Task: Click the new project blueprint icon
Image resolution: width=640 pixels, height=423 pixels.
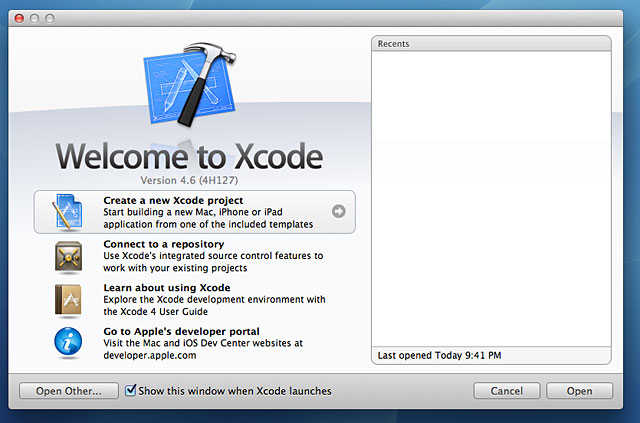Action: pyautogui.click(x=68, y=212)
